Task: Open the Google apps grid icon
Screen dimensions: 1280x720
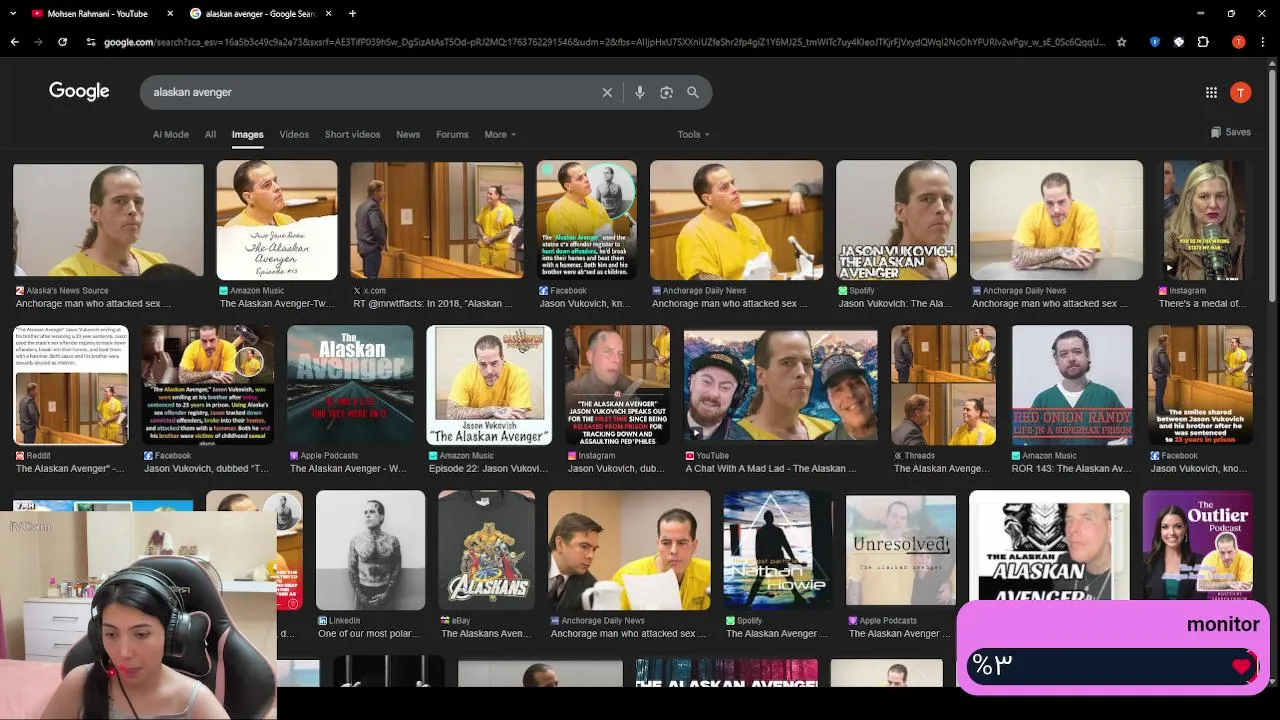Action: (x=1211, y=92)
